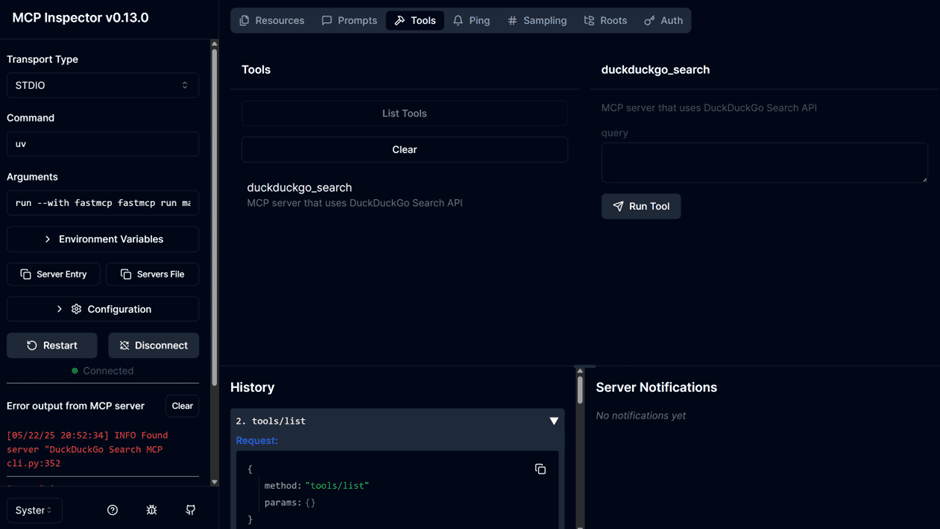
Task: Restart the MCP server connection
Action: 52,345
